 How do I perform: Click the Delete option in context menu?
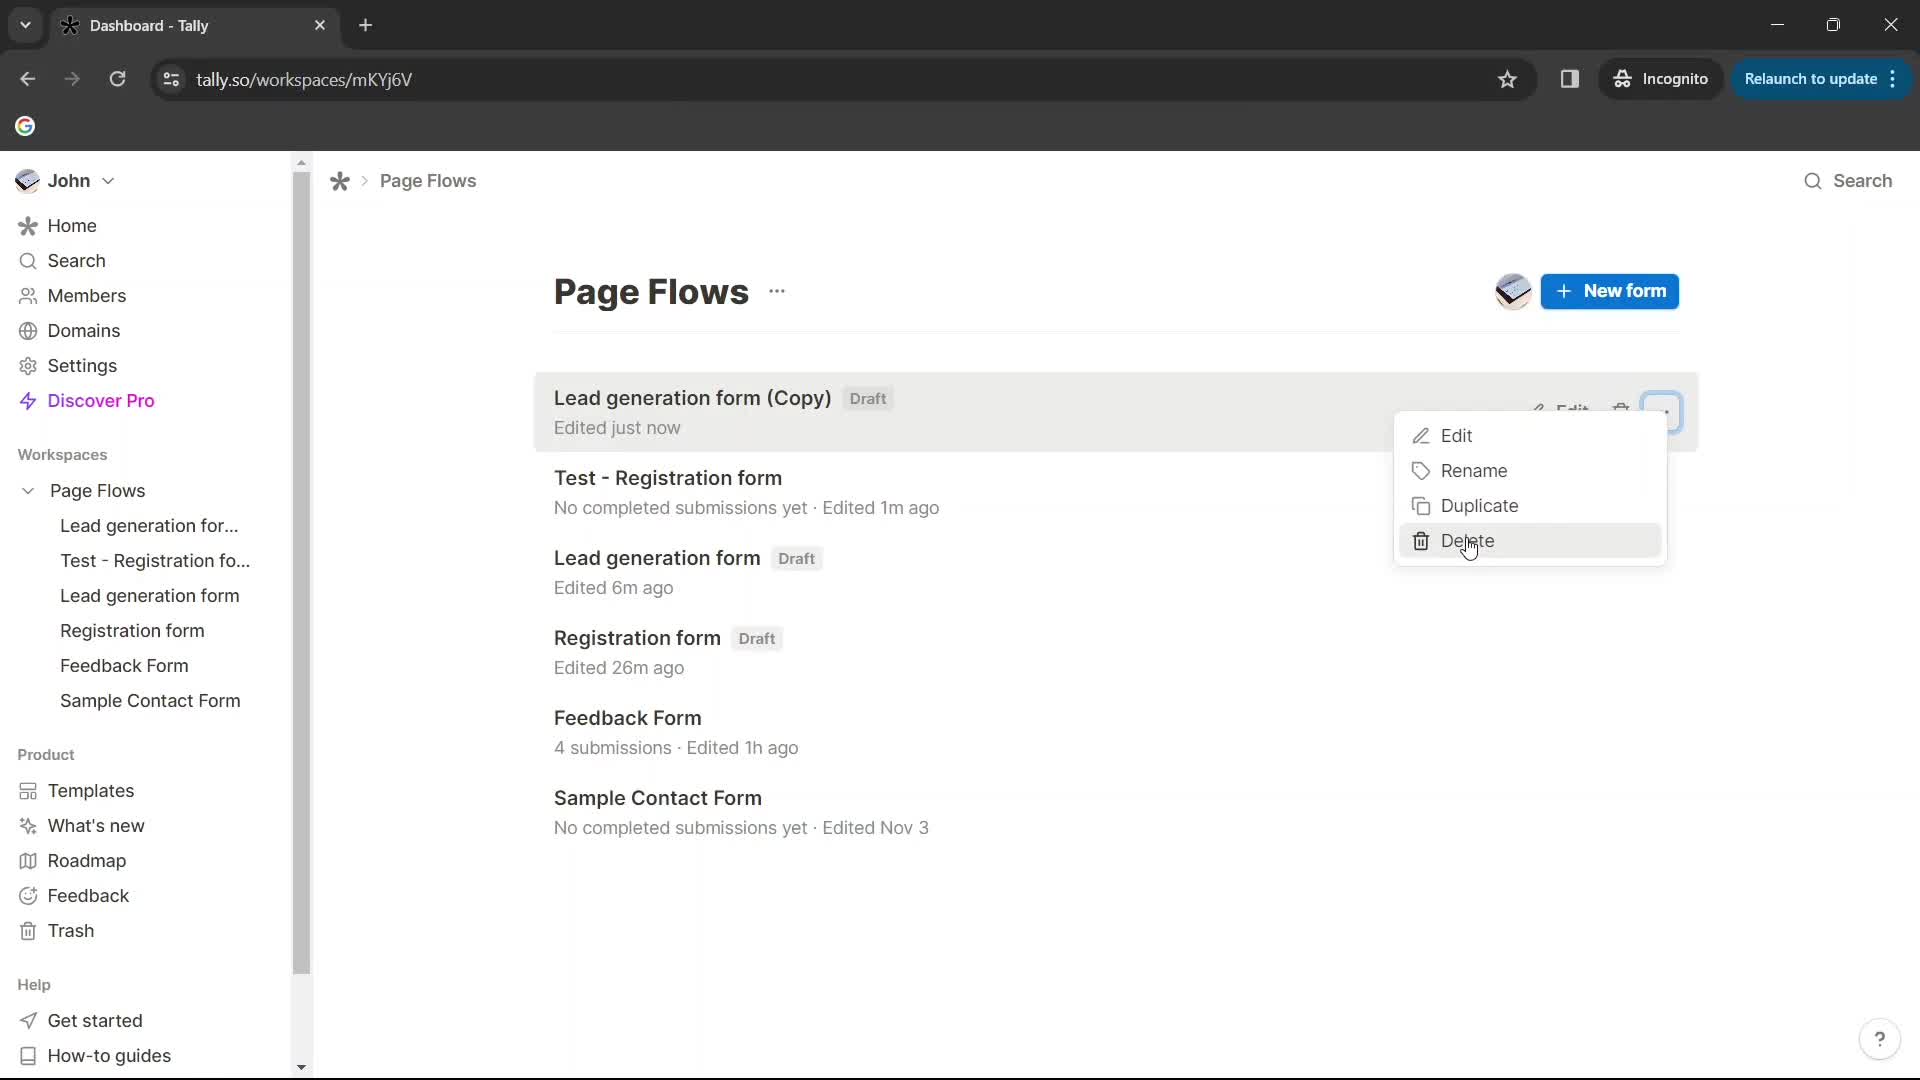click(x=1468, y=541)
